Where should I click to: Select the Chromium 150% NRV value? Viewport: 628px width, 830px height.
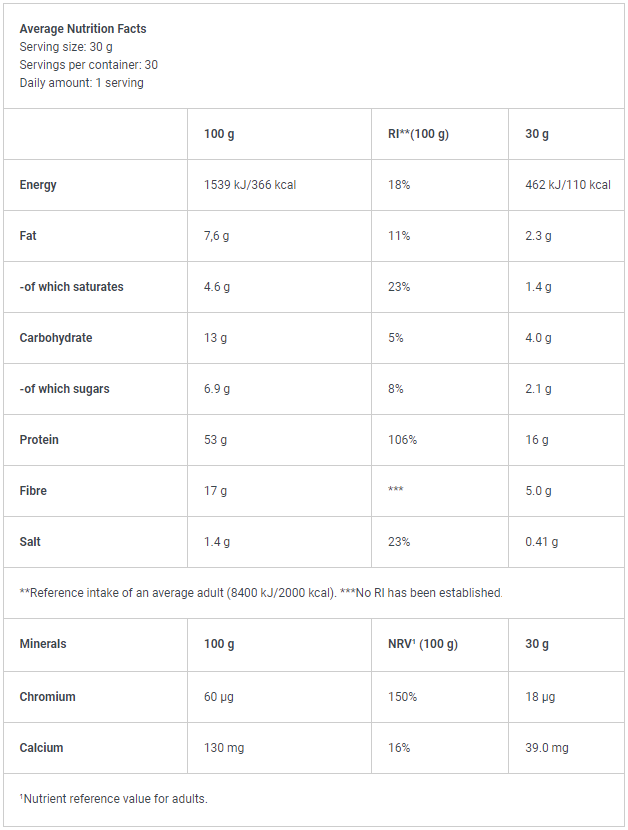(x=402, y=697)
